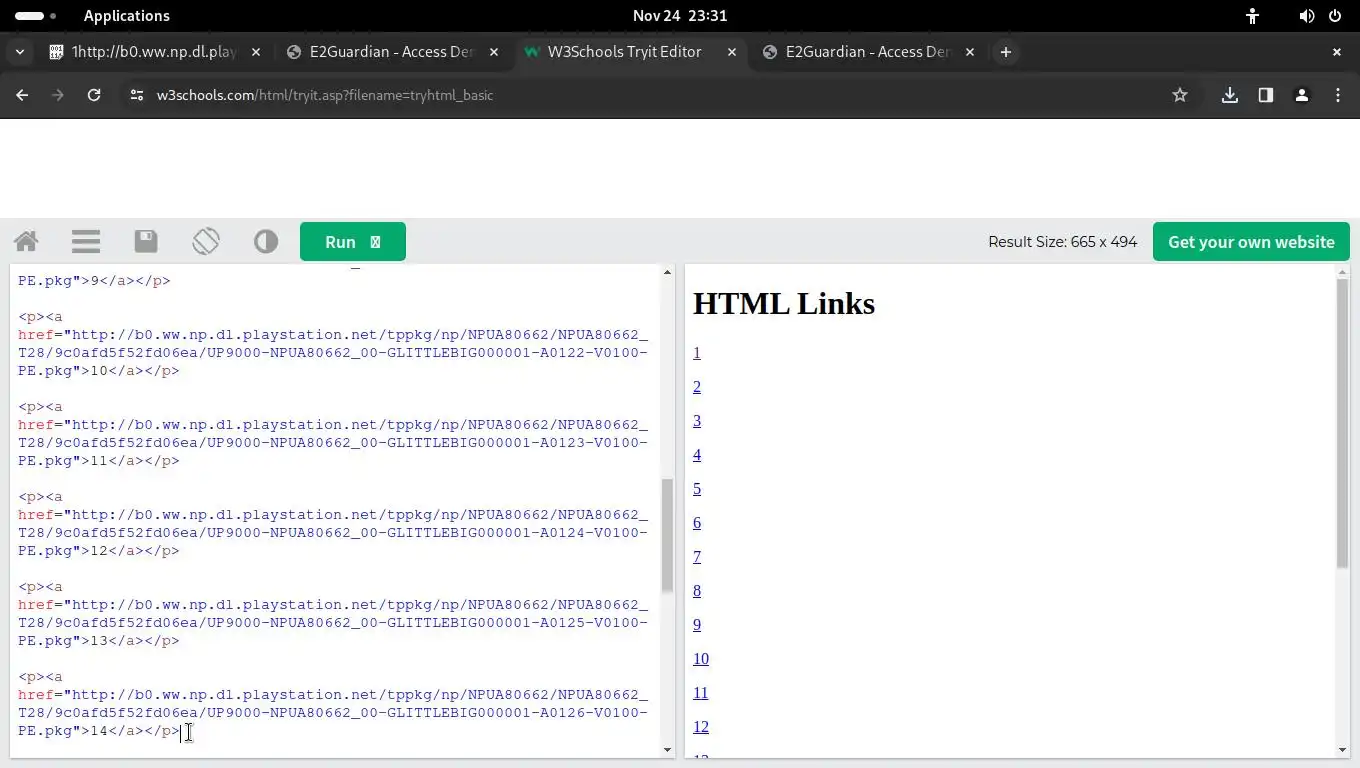The image size is (1360, 768).
Task: Open link 8 in the result
Action: tap(697, 591)
